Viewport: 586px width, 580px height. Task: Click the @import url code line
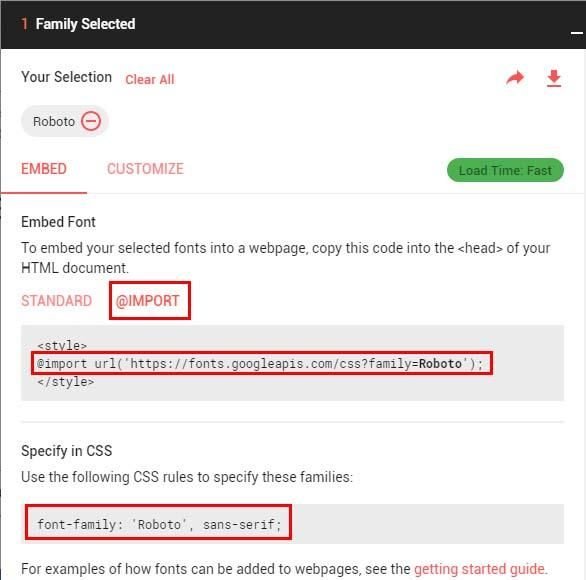[262, 363]
